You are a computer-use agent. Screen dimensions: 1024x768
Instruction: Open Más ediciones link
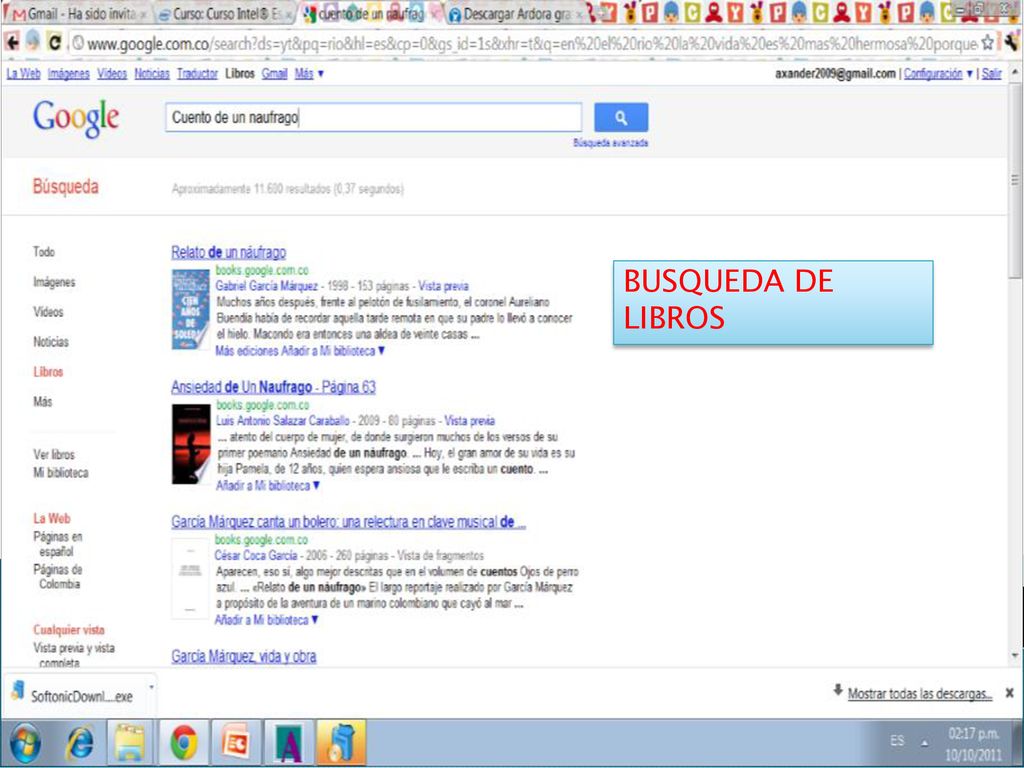click(x=247, y=351)
